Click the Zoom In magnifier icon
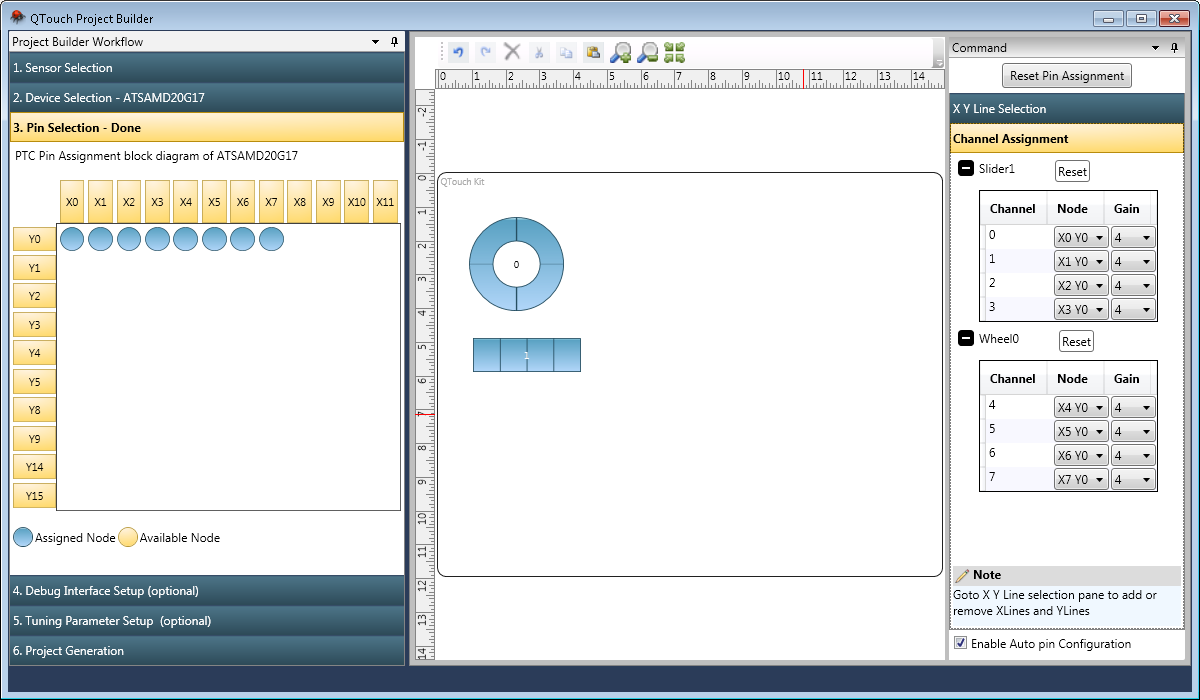 click(x=620, y=52)
